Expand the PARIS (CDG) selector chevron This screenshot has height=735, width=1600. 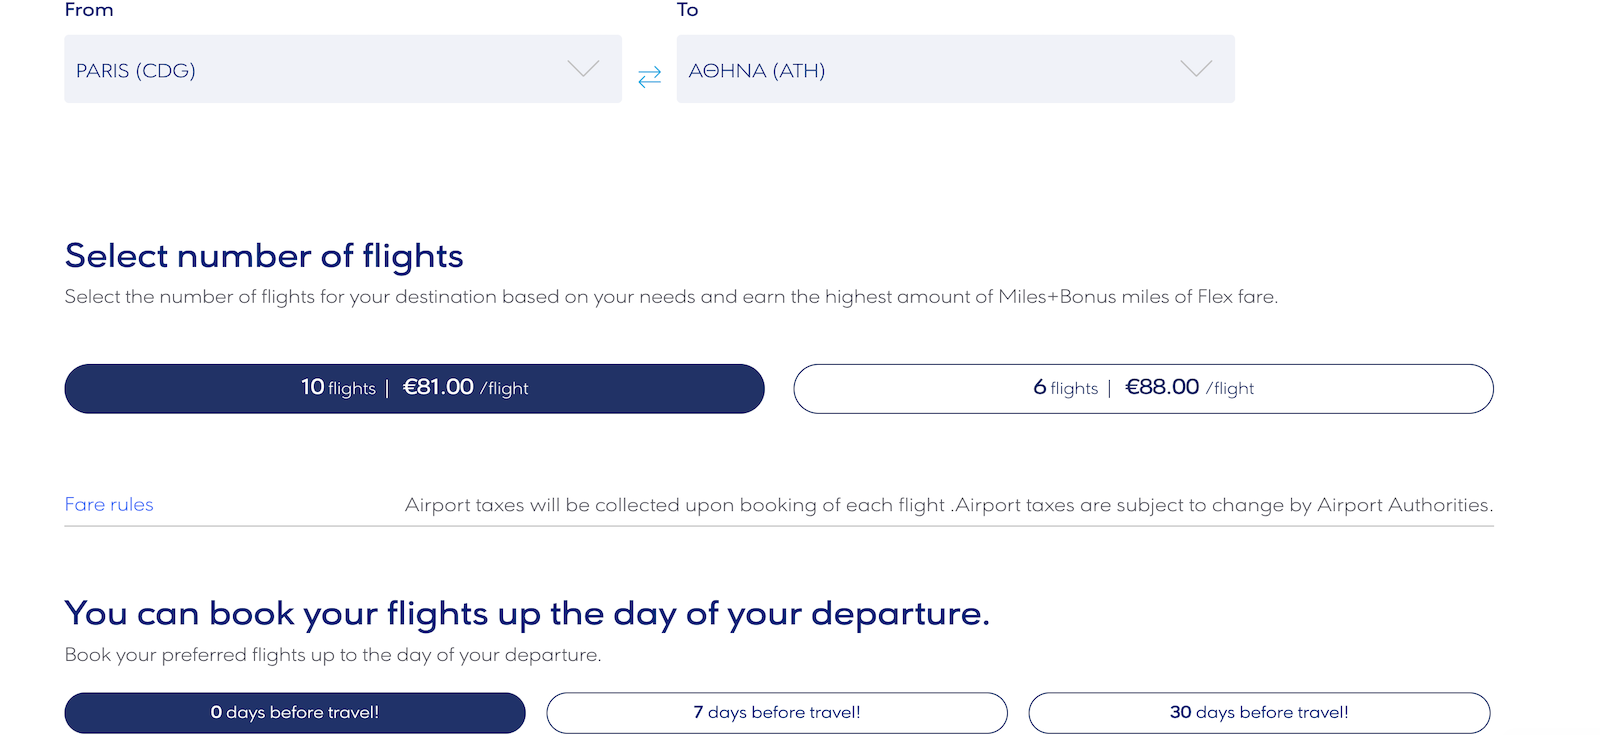click(581, 70)
